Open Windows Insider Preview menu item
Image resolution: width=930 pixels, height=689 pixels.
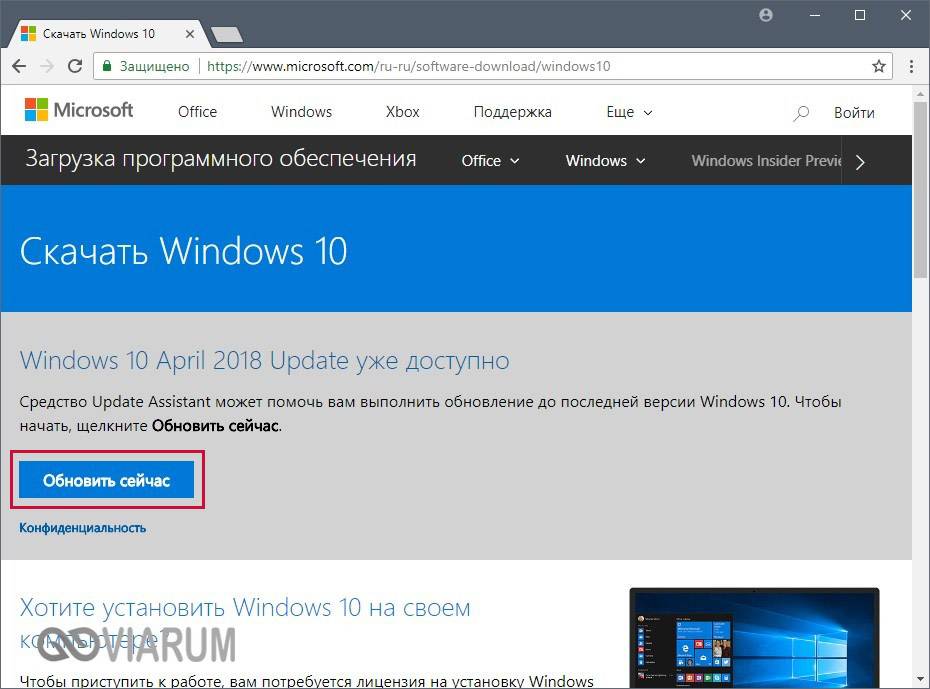[766, 161]
